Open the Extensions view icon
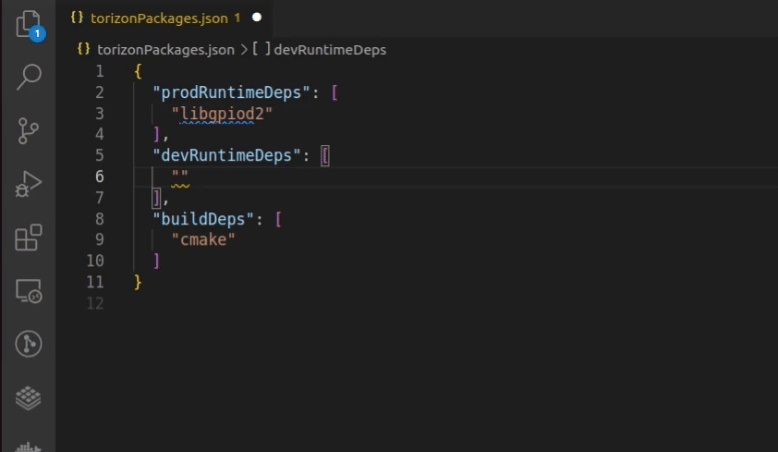 (28, 238)
